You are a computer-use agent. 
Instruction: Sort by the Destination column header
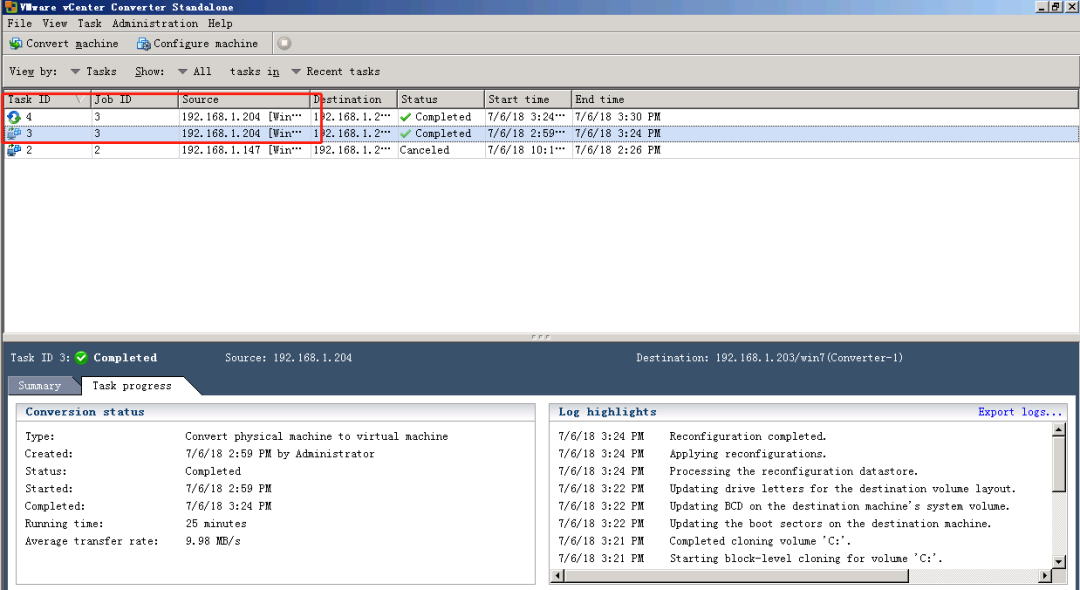point(353,99)
